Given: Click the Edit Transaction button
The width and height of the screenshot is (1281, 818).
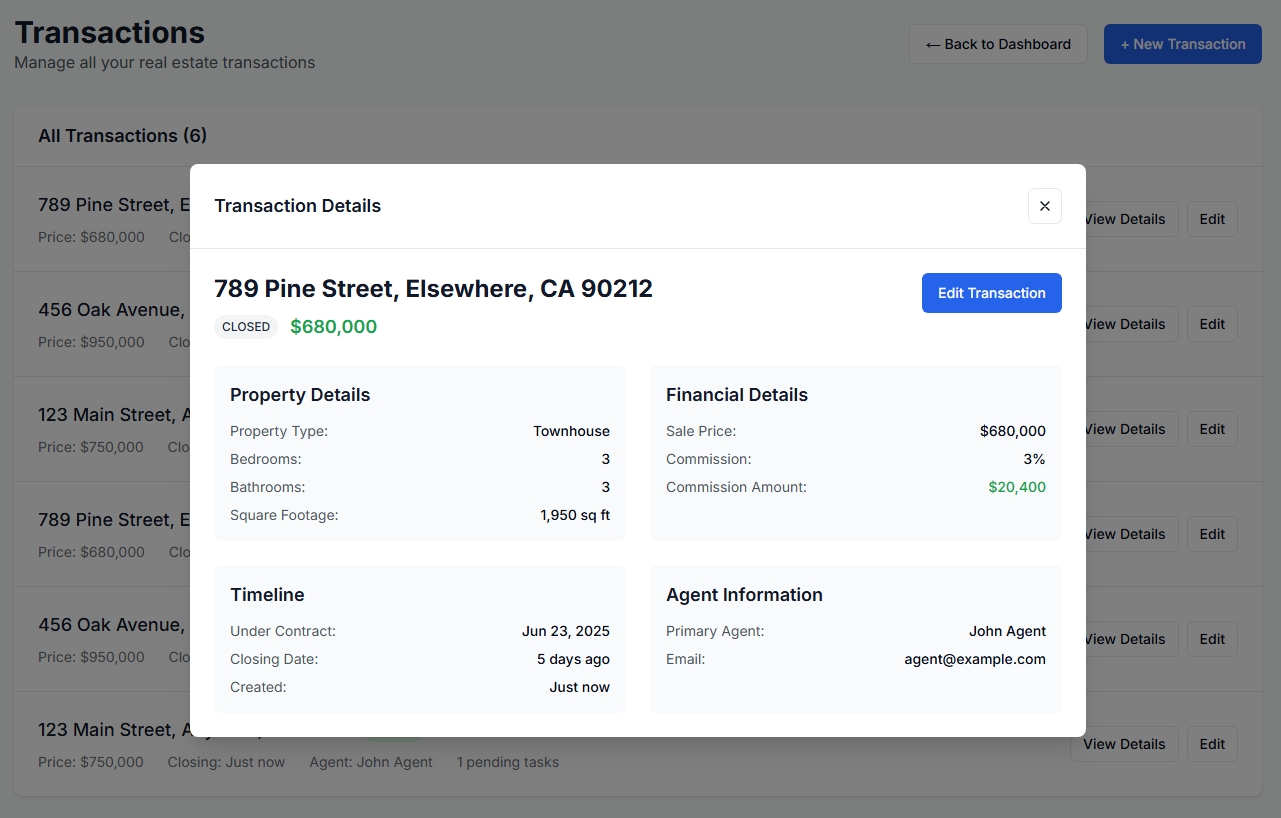Looking at the screenshot, I should tap(991, 293).
